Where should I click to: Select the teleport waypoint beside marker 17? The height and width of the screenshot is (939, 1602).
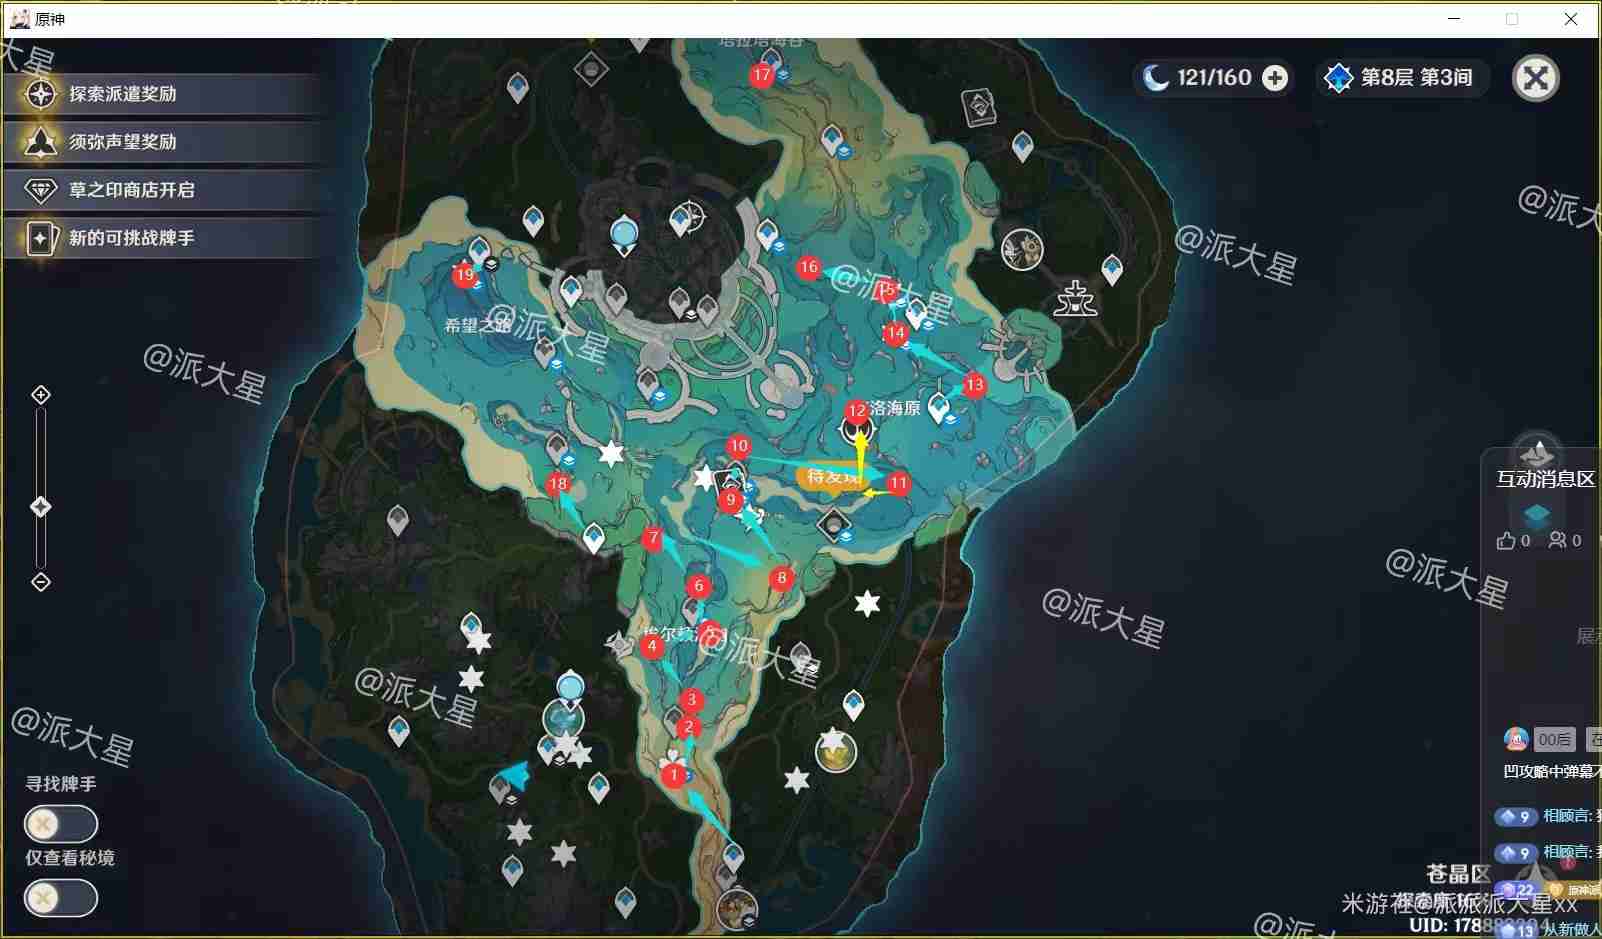pyautogui.click(x=772, y=61)
